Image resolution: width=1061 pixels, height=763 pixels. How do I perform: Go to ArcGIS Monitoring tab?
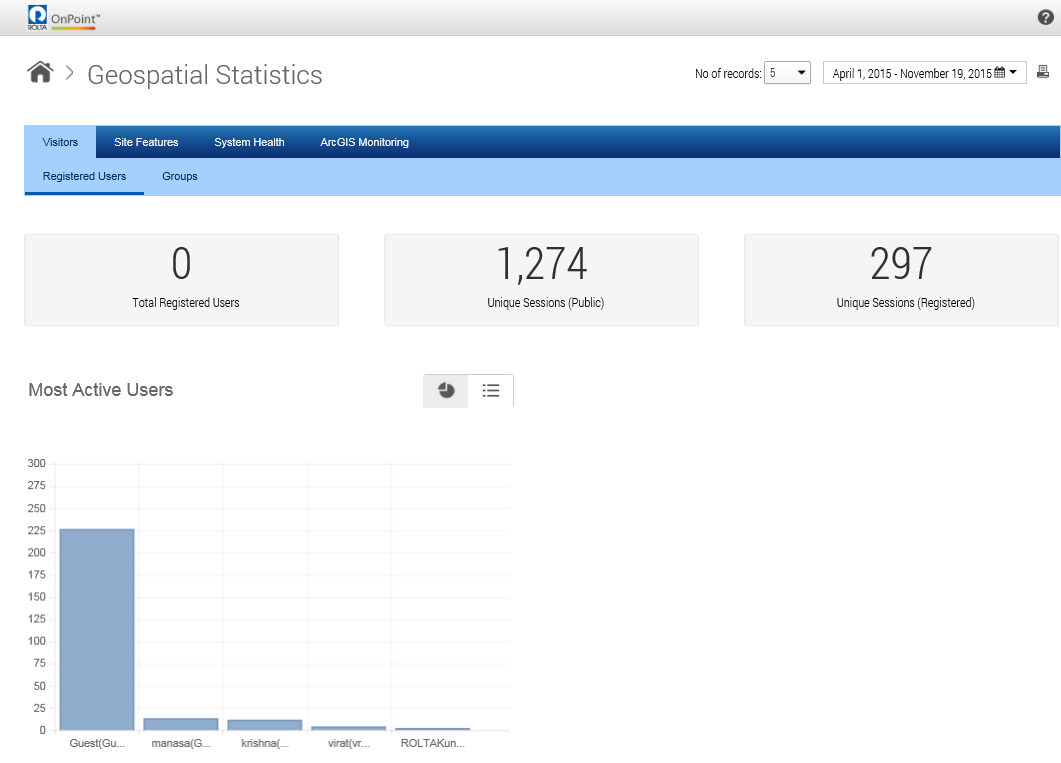point(364,142)
